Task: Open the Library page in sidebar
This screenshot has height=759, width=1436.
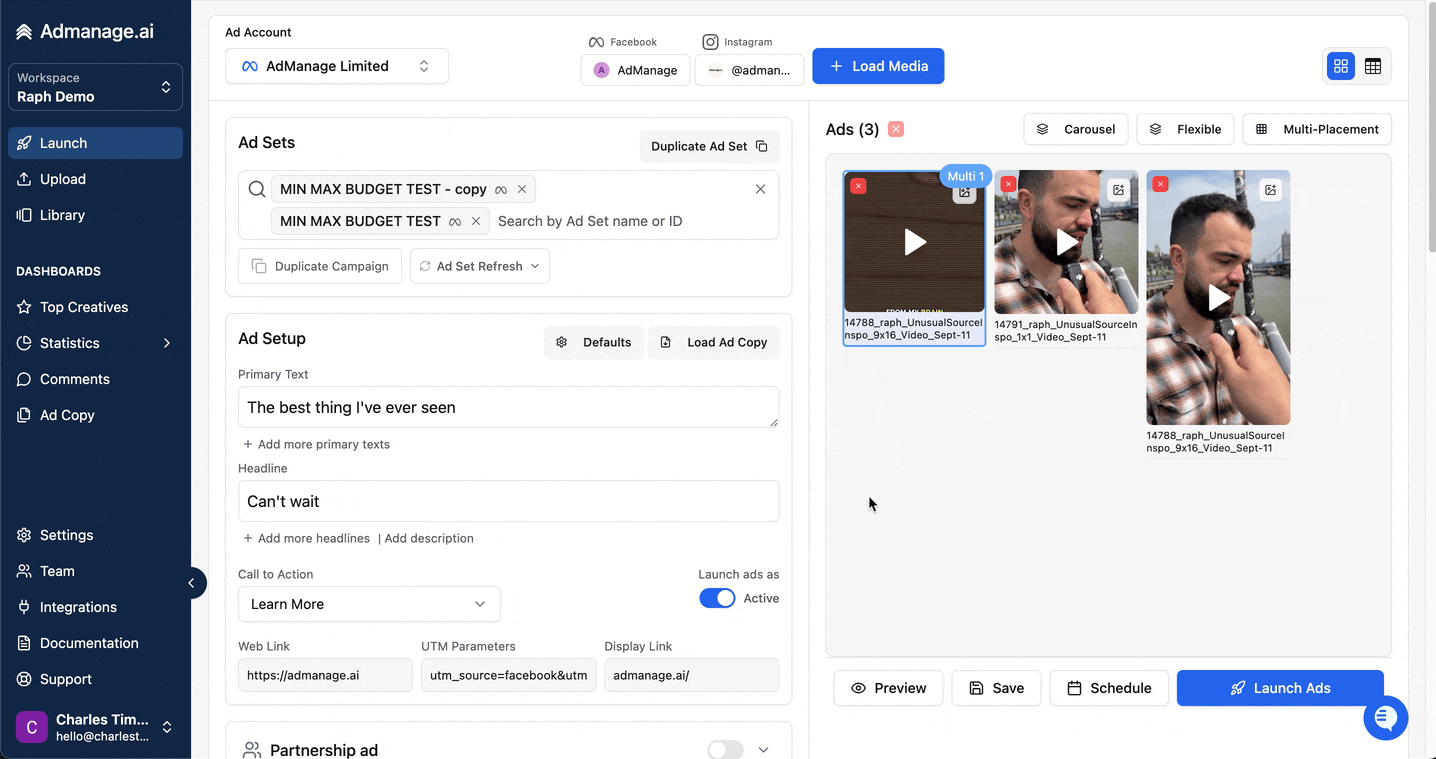Action: [x=95, y=215]
